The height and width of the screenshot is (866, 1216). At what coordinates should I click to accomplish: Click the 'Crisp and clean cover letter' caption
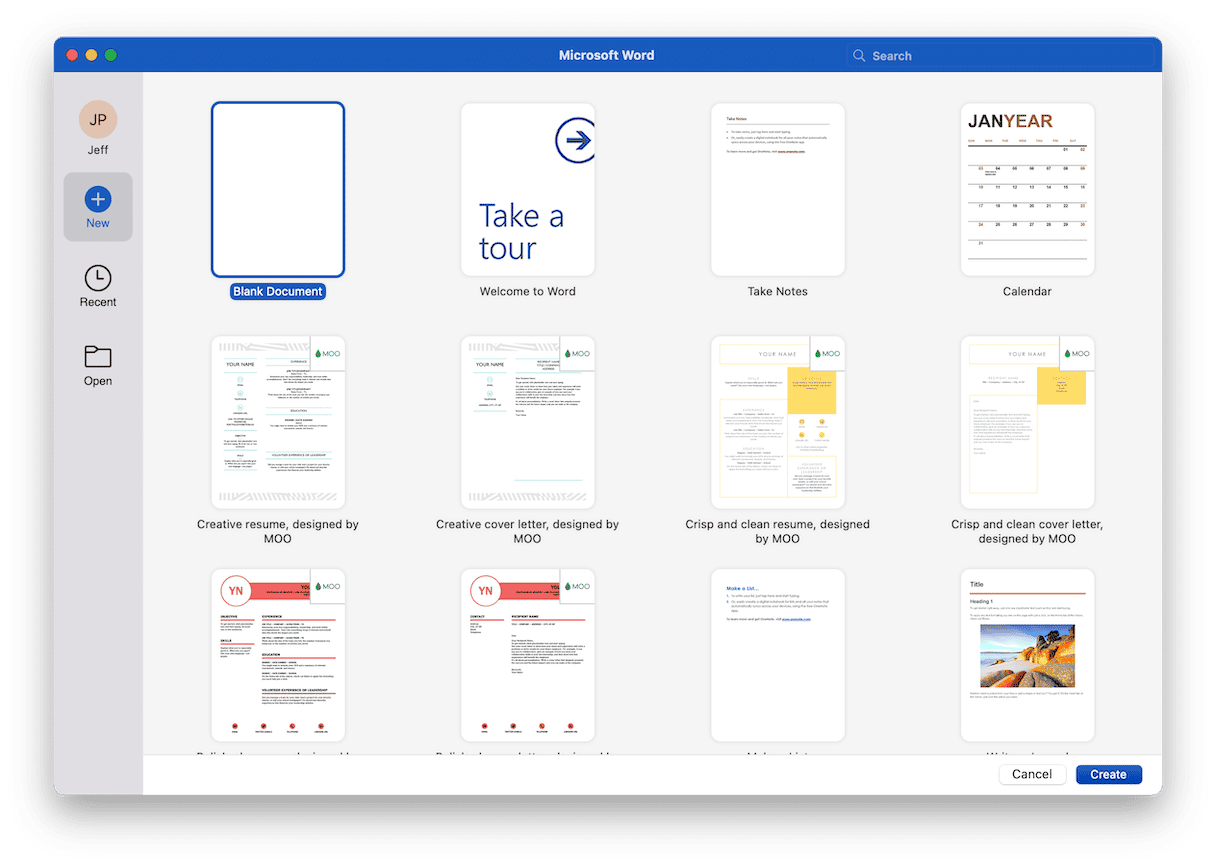(x=1028, y=531)
